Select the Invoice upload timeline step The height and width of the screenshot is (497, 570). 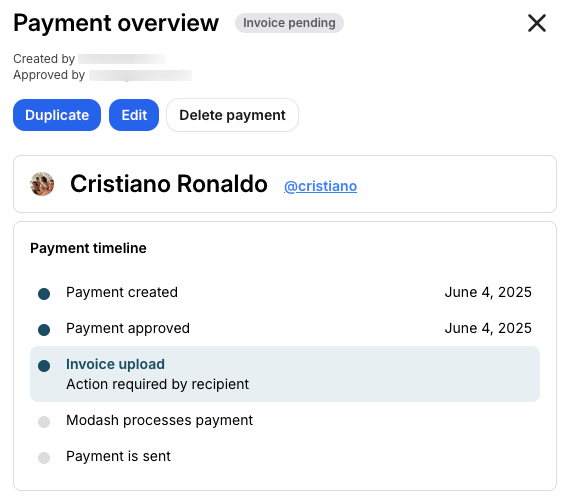[x=285, y=374]
